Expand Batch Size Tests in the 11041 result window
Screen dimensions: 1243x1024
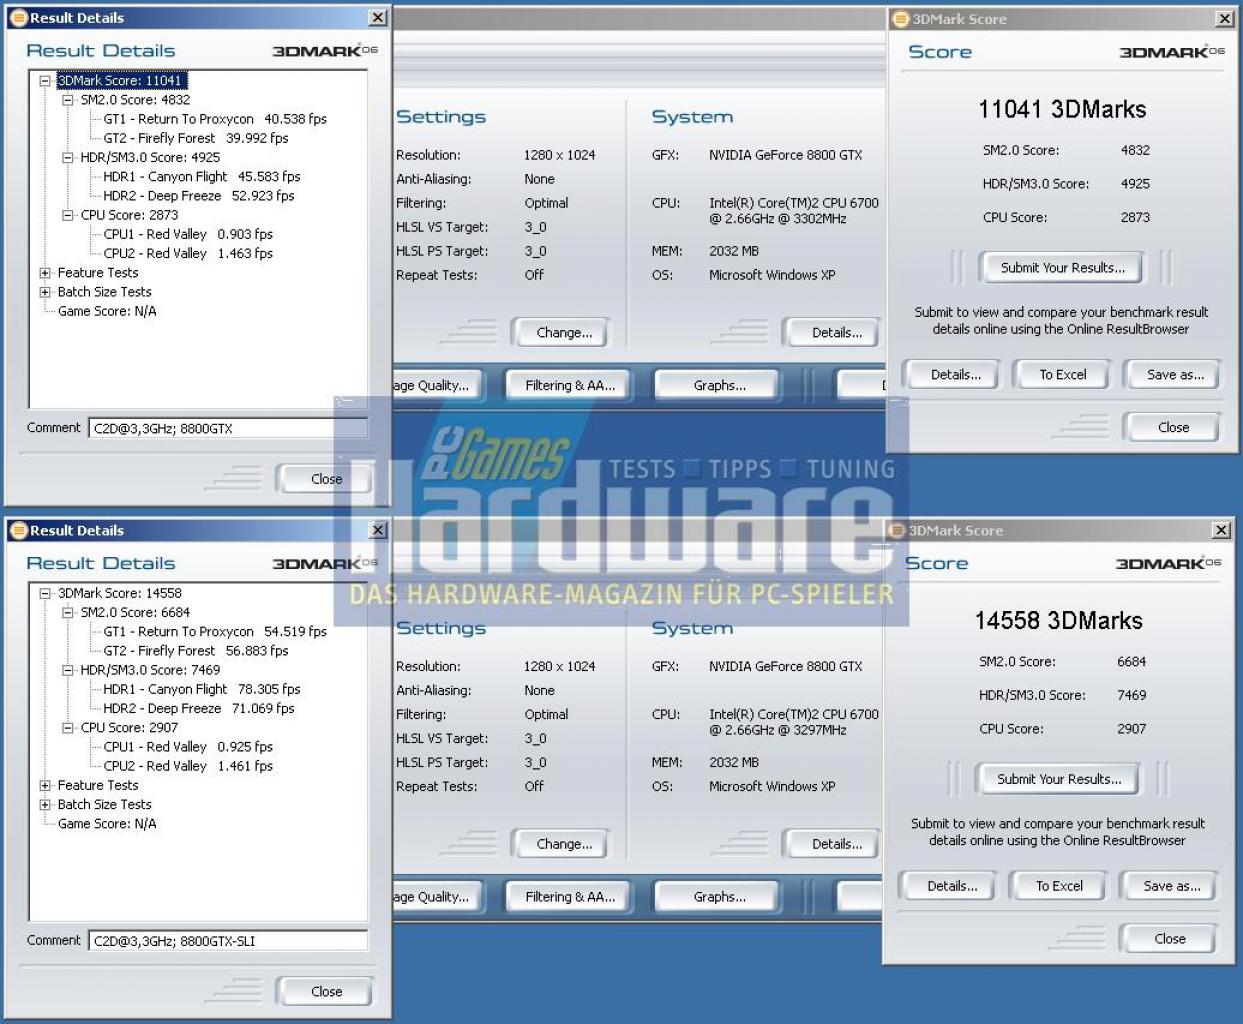45,292
